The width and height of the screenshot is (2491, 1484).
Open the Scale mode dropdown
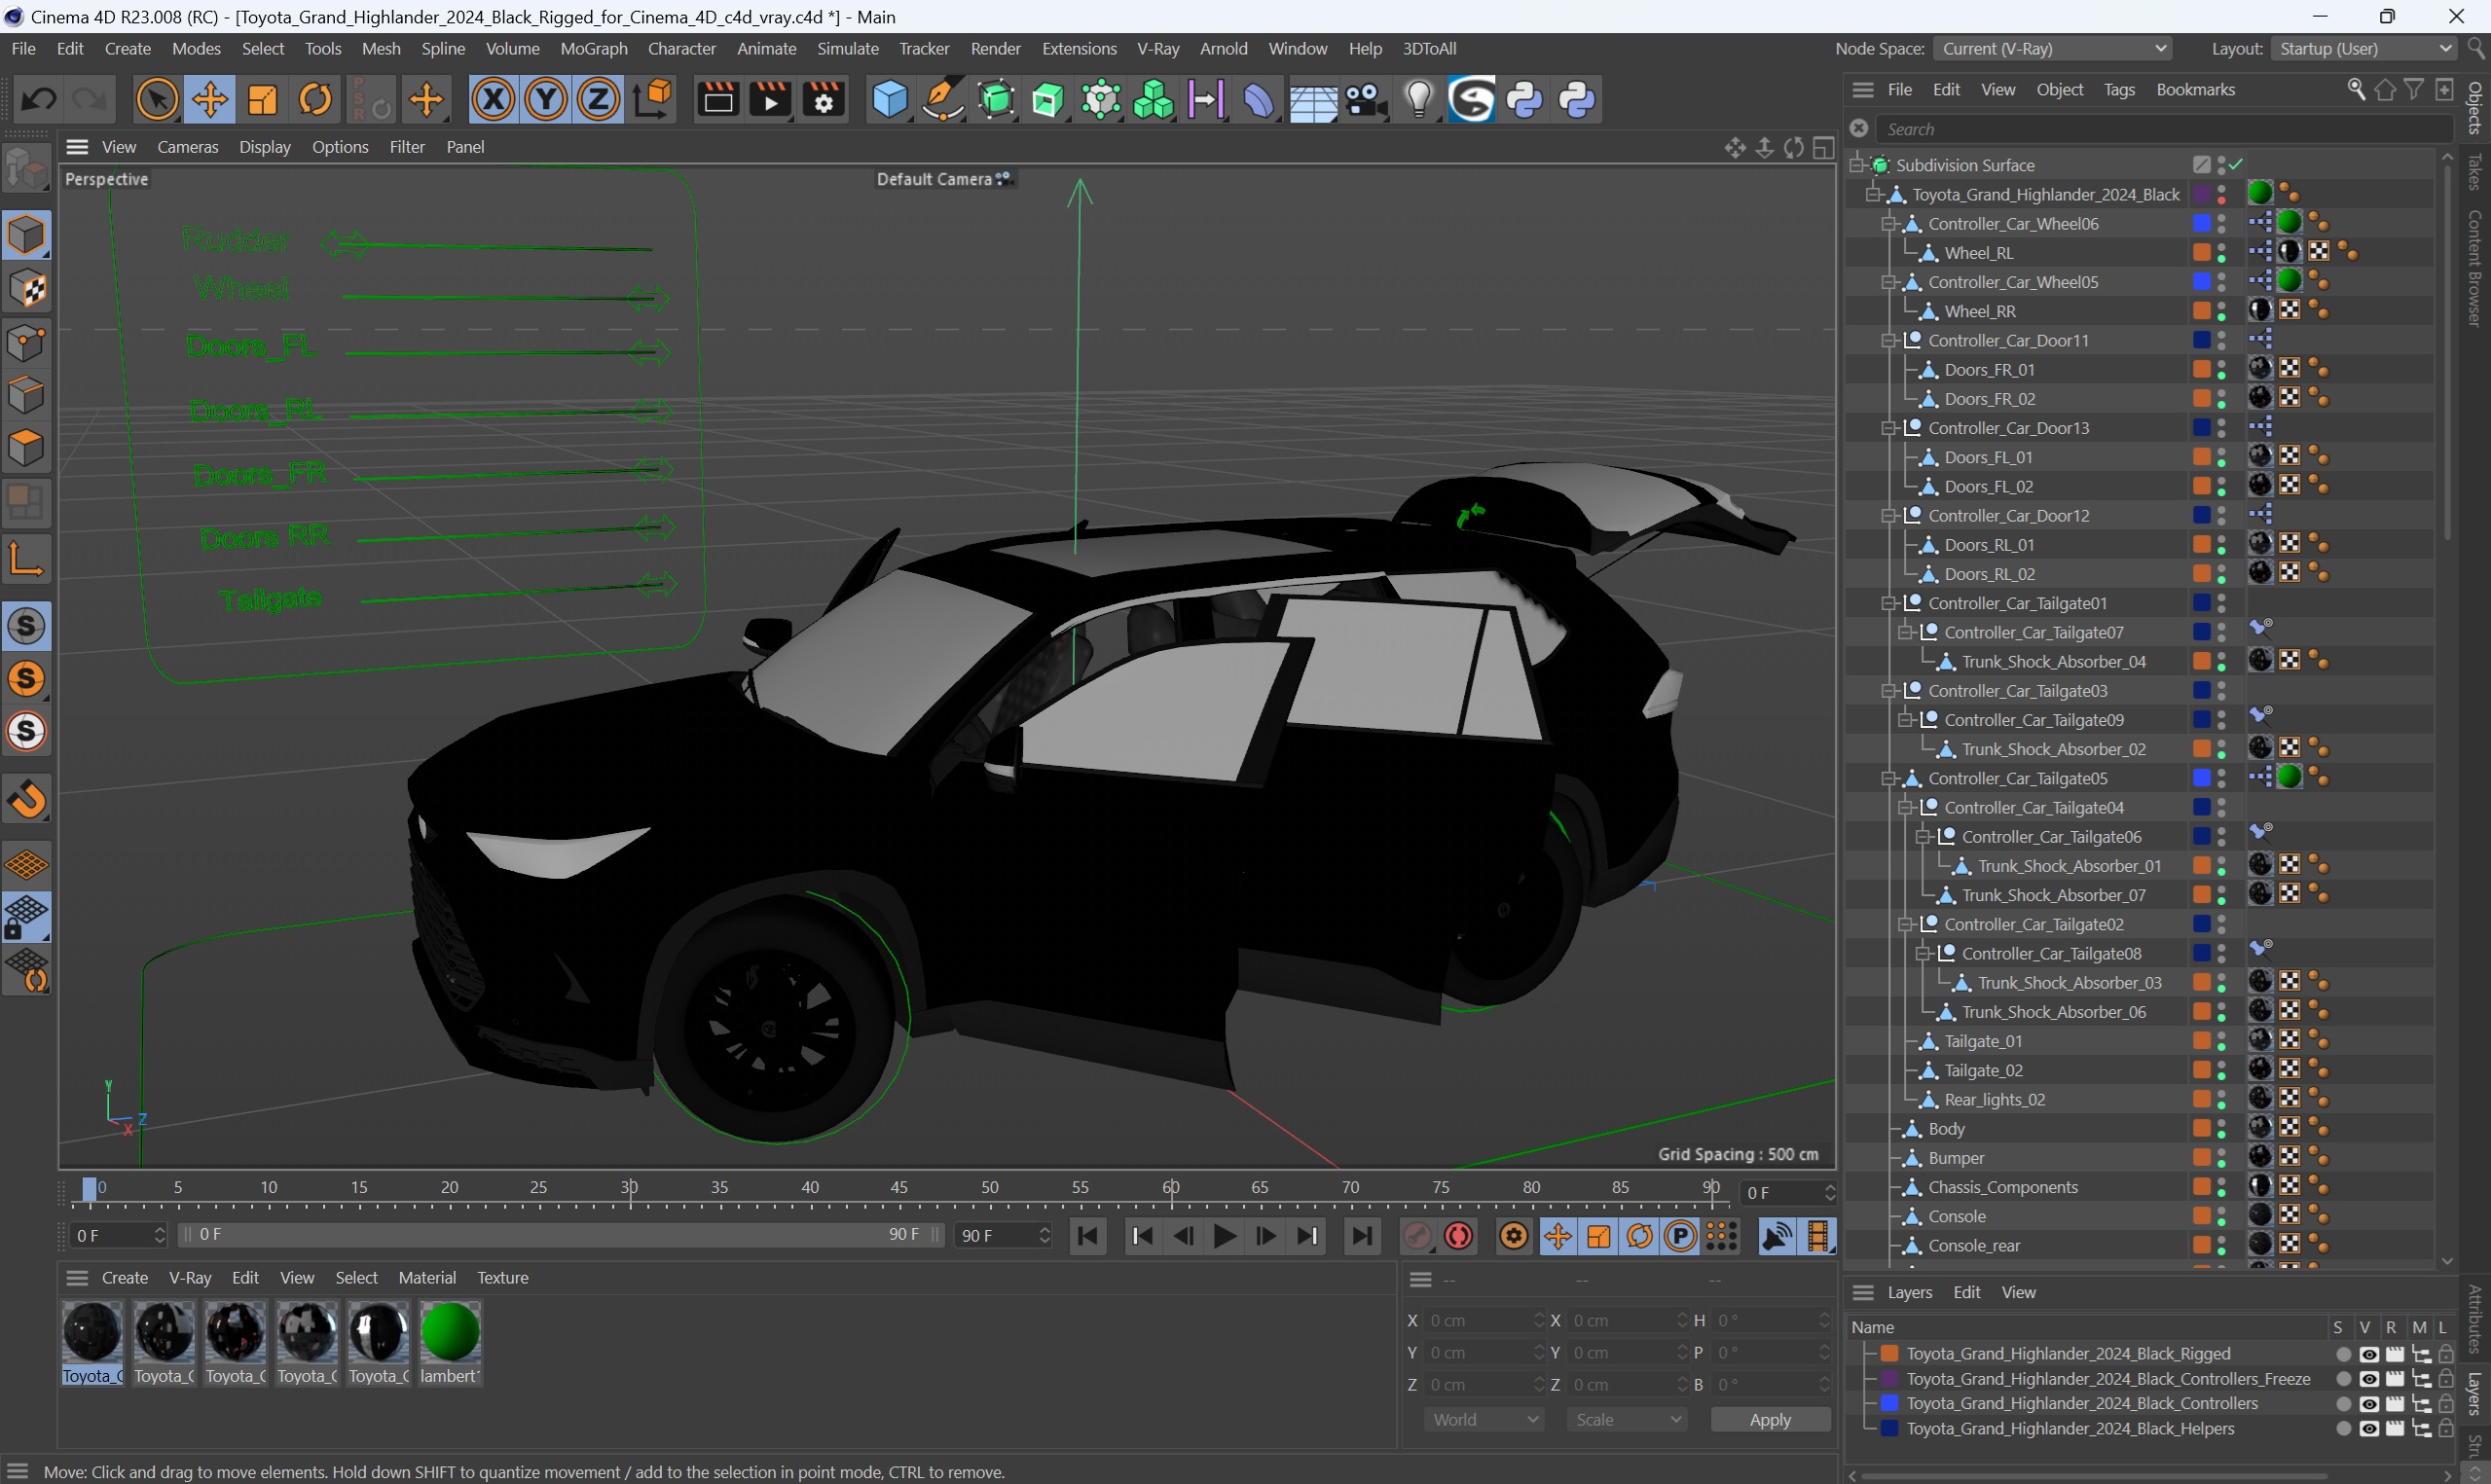[1626, 1420]
